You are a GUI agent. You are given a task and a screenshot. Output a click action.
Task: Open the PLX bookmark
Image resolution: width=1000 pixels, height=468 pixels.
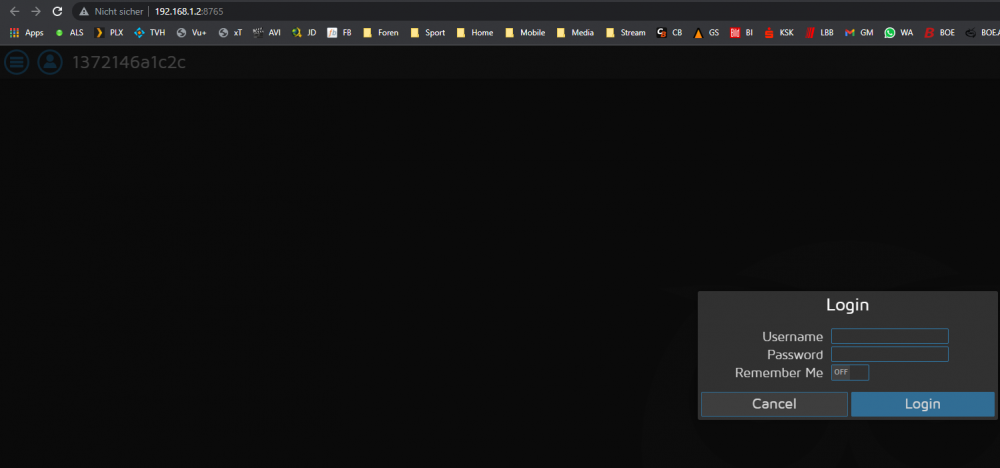tap(109, 33)
